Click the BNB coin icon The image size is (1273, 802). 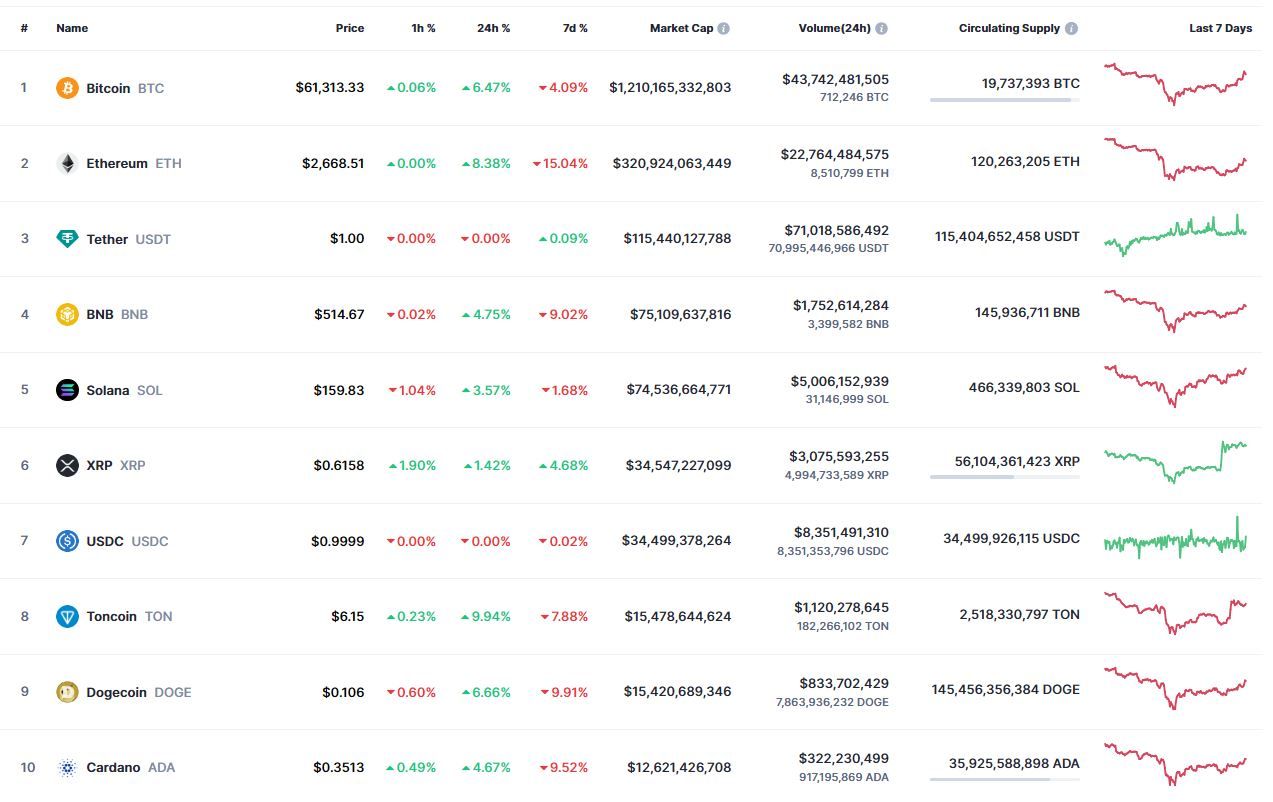[67, 314]
